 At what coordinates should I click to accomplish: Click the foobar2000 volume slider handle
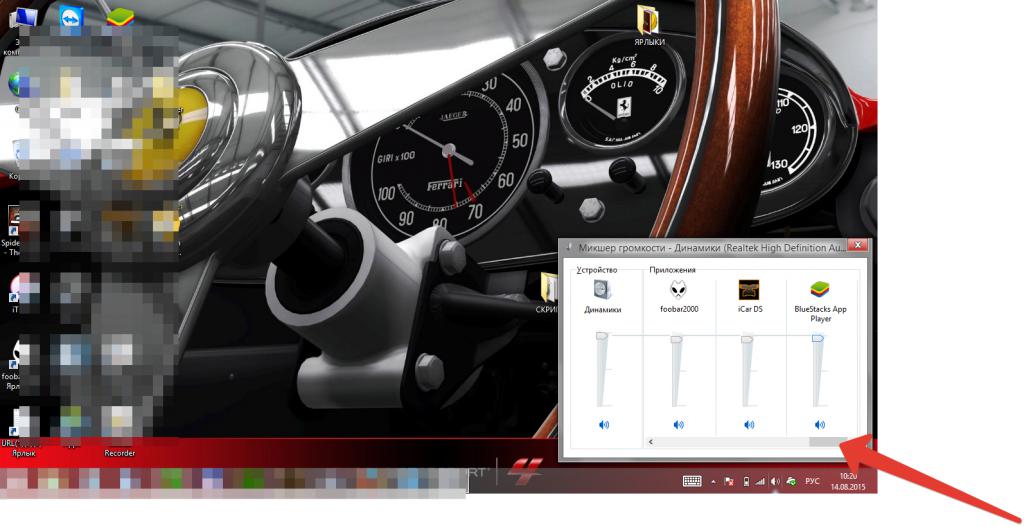[677, 340]
